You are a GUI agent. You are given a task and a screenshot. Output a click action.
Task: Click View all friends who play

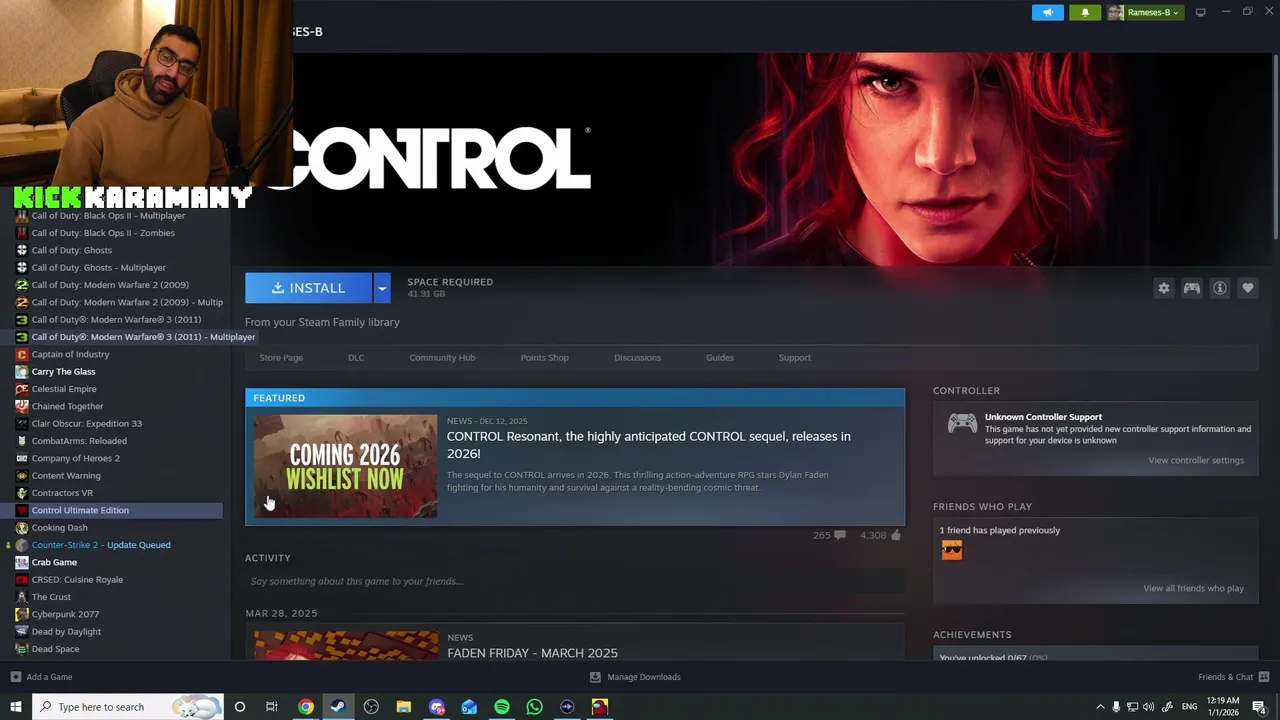(x=1193, y=588)
